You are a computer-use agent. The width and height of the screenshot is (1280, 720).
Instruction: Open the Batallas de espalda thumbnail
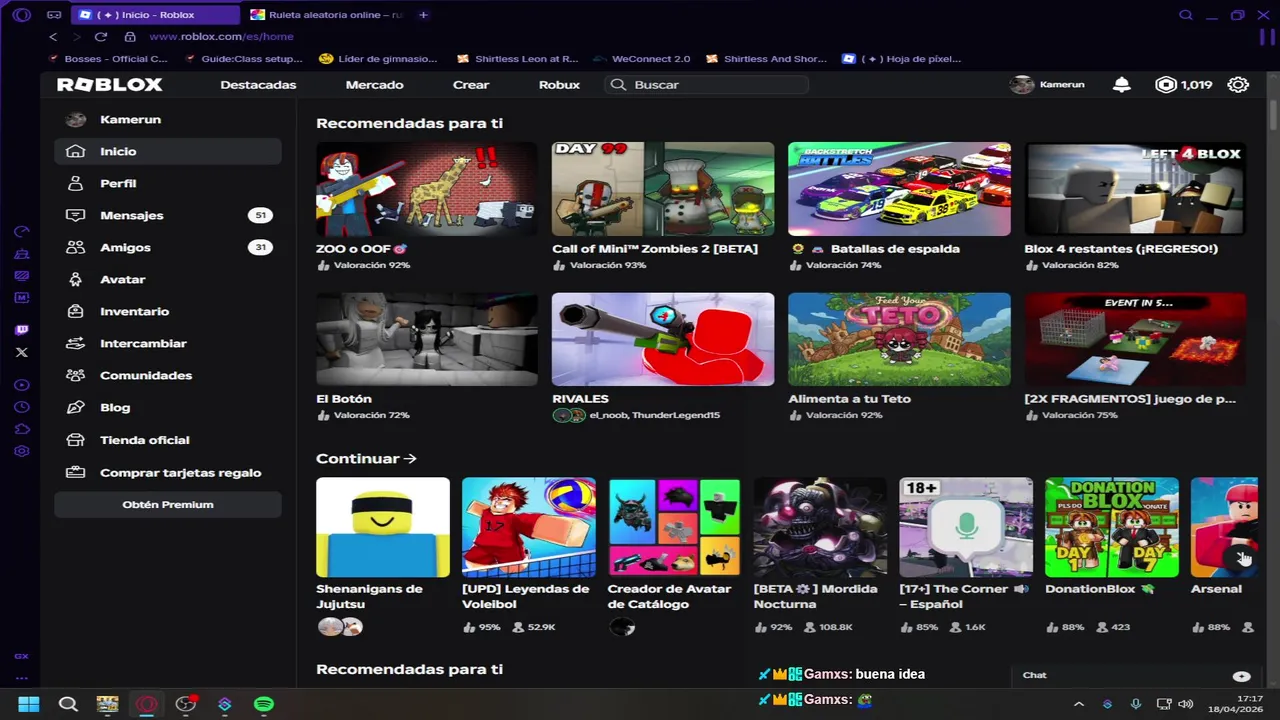899,189
